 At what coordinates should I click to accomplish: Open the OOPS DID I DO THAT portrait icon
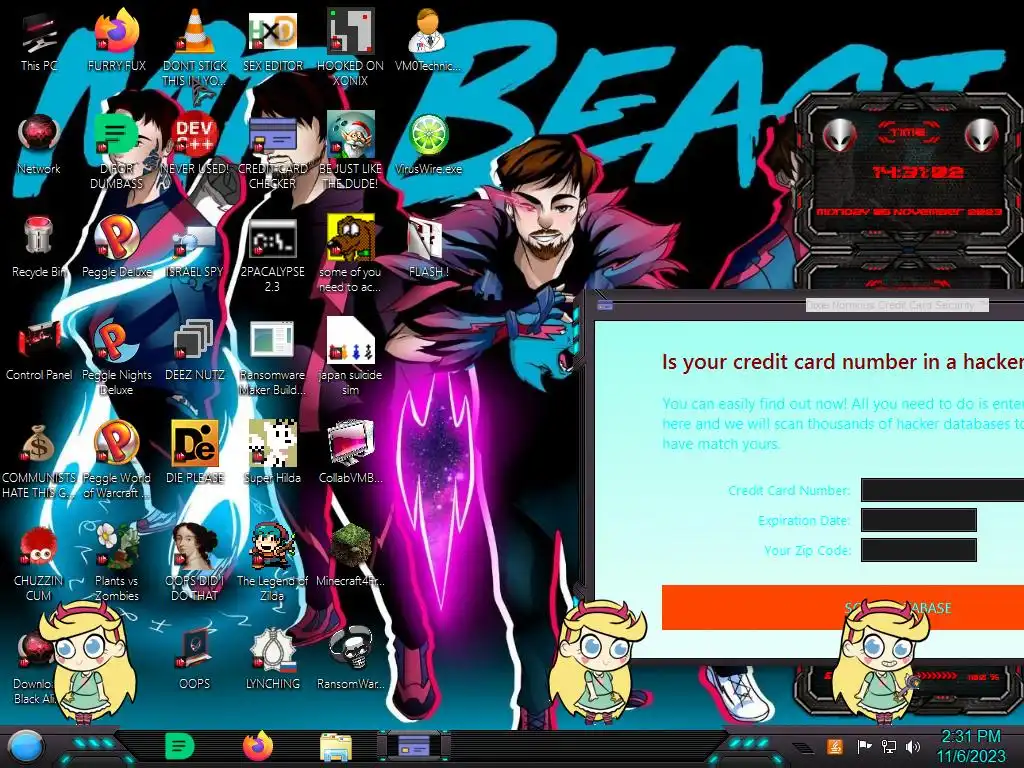[x=195, y=564]
